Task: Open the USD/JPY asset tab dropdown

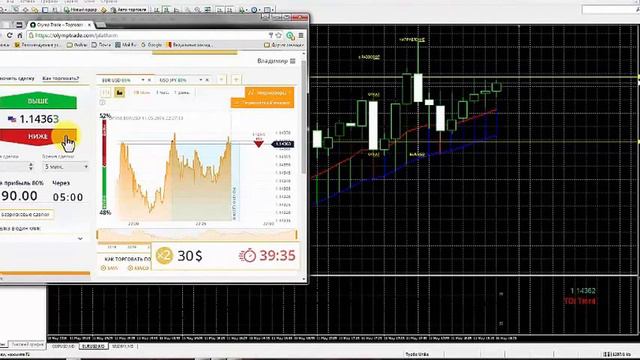Action: [x=201, y=80]
